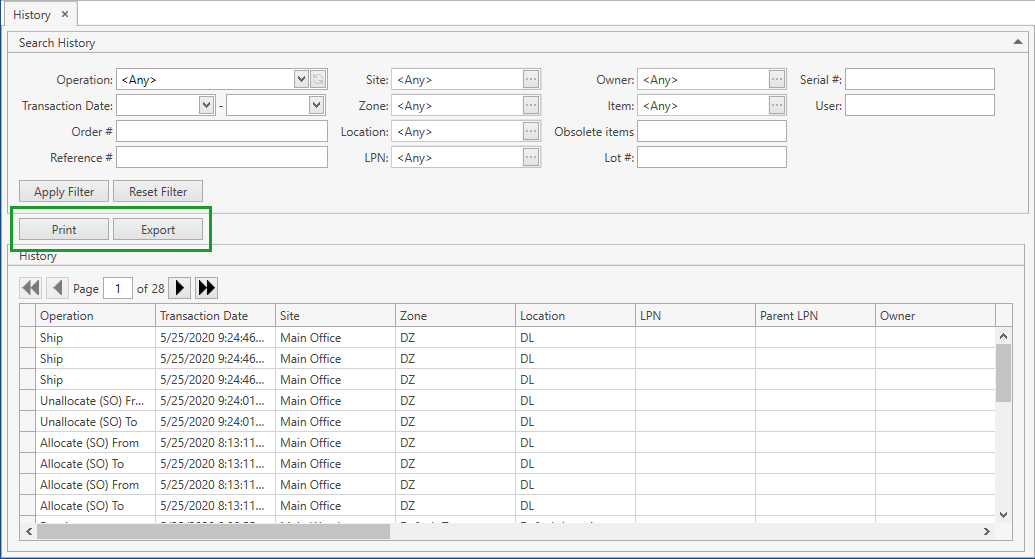Close the History tab
The image size is (1035, 559).
pyautogui.click(x=65, y=15)
